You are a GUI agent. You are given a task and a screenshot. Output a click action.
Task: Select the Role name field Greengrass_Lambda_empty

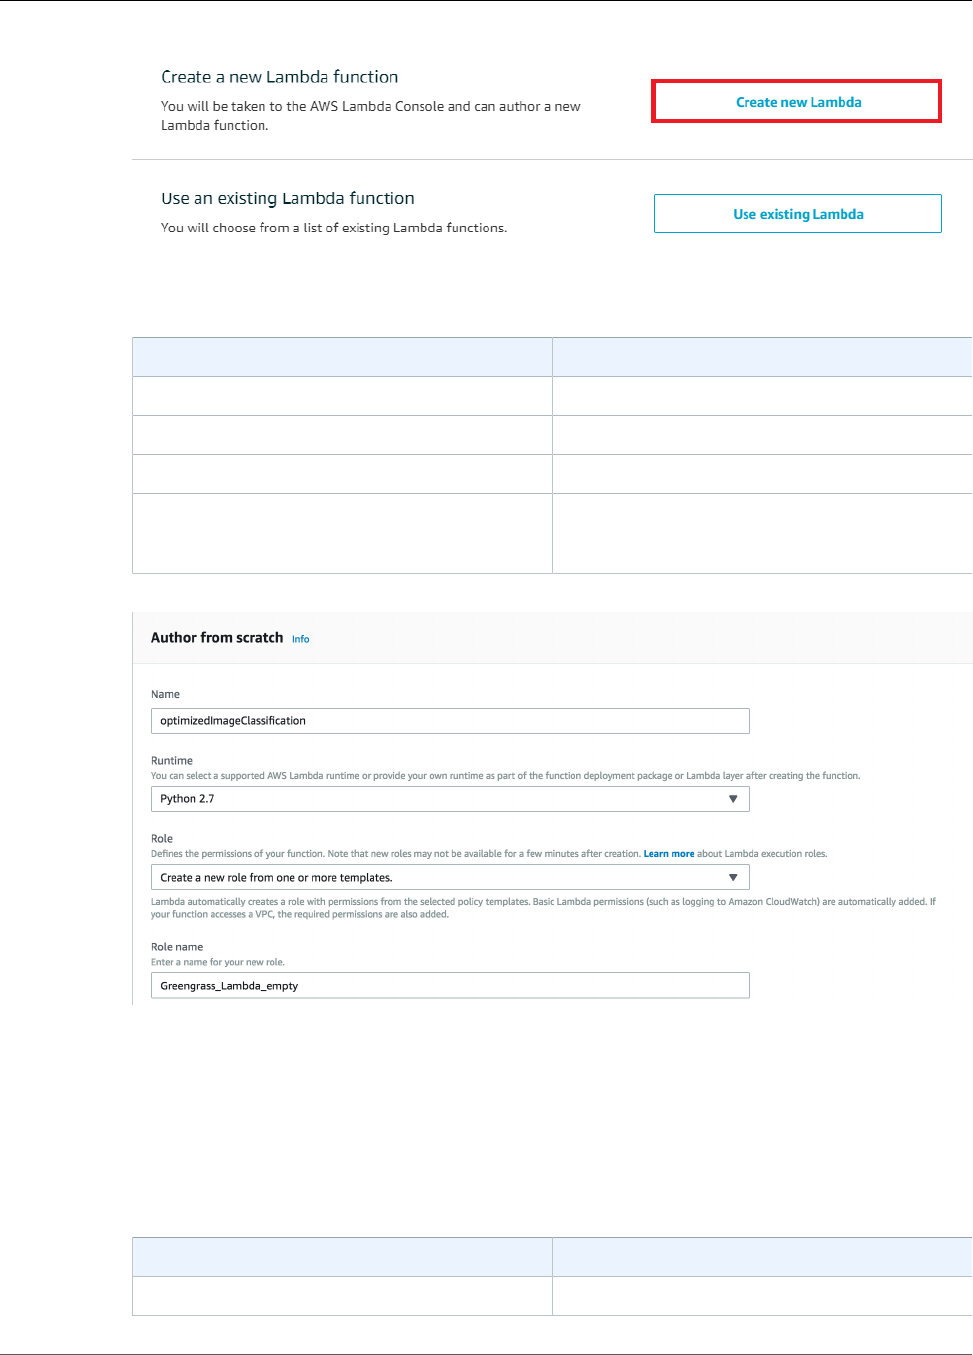pos(450,985)
